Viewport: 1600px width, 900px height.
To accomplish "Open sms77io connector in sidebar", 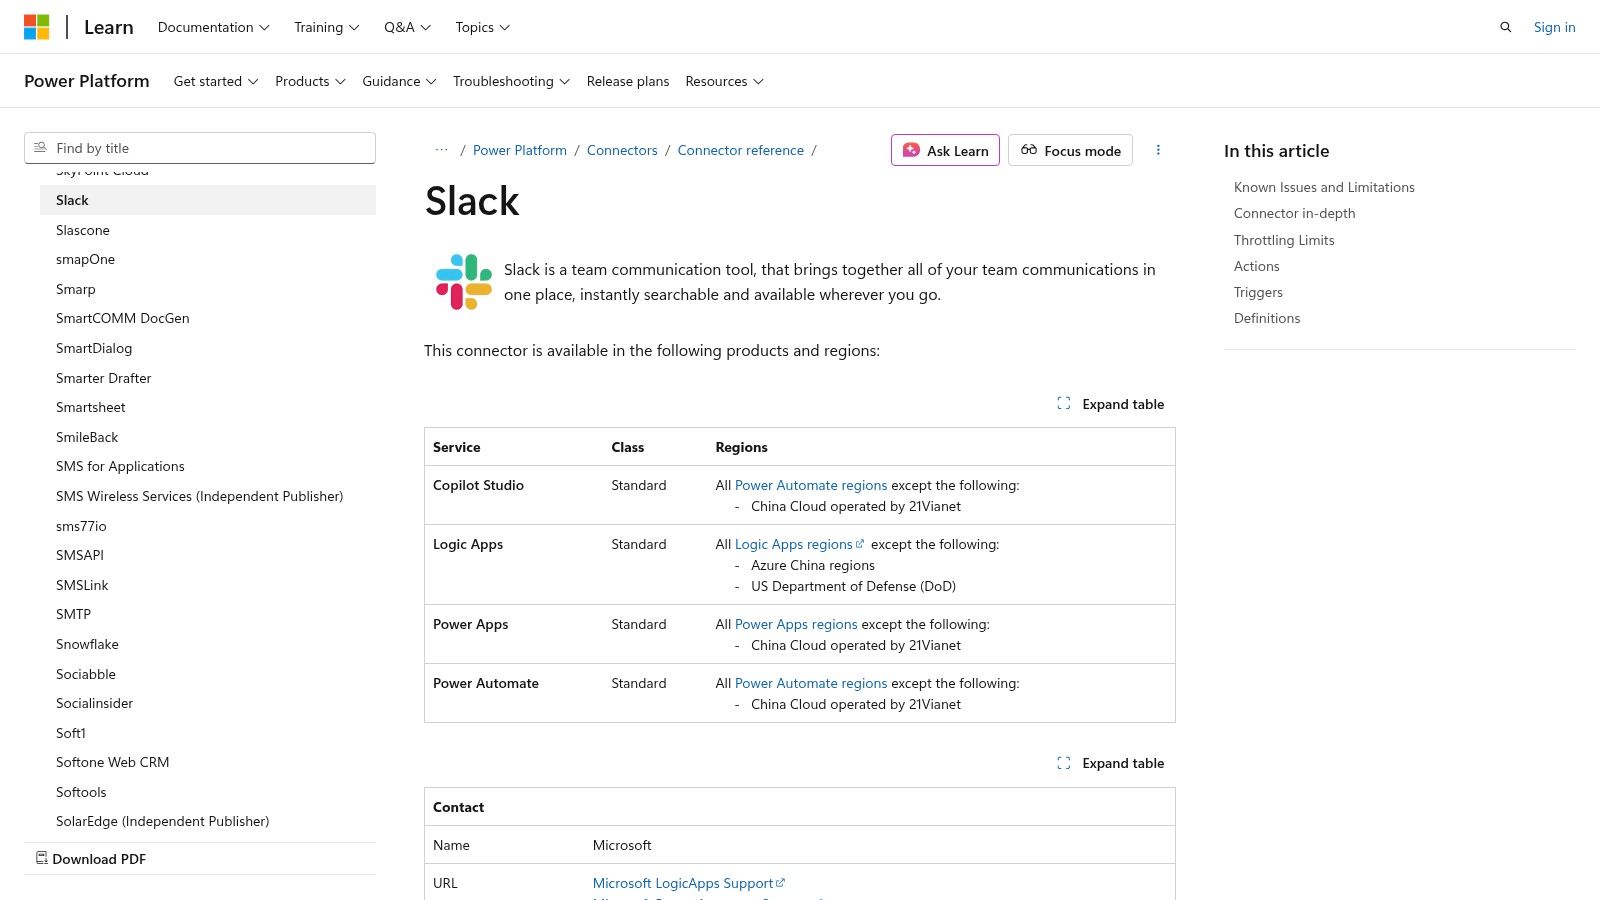I will coord(81,526).
